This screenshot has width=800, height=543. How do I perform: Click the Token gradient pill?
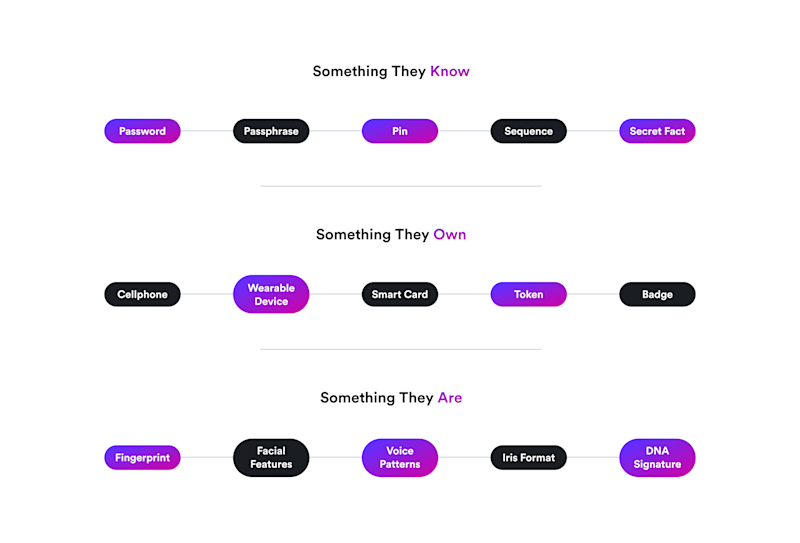pyautogui.click(x=528, y=294)
